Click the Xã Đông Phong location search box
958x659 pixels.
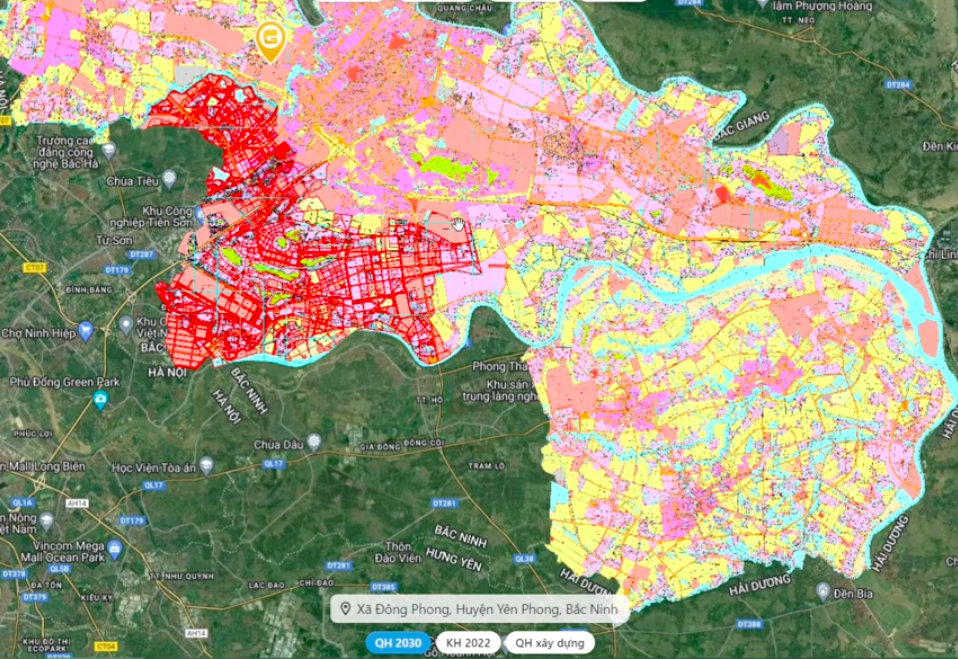point(480,609)
